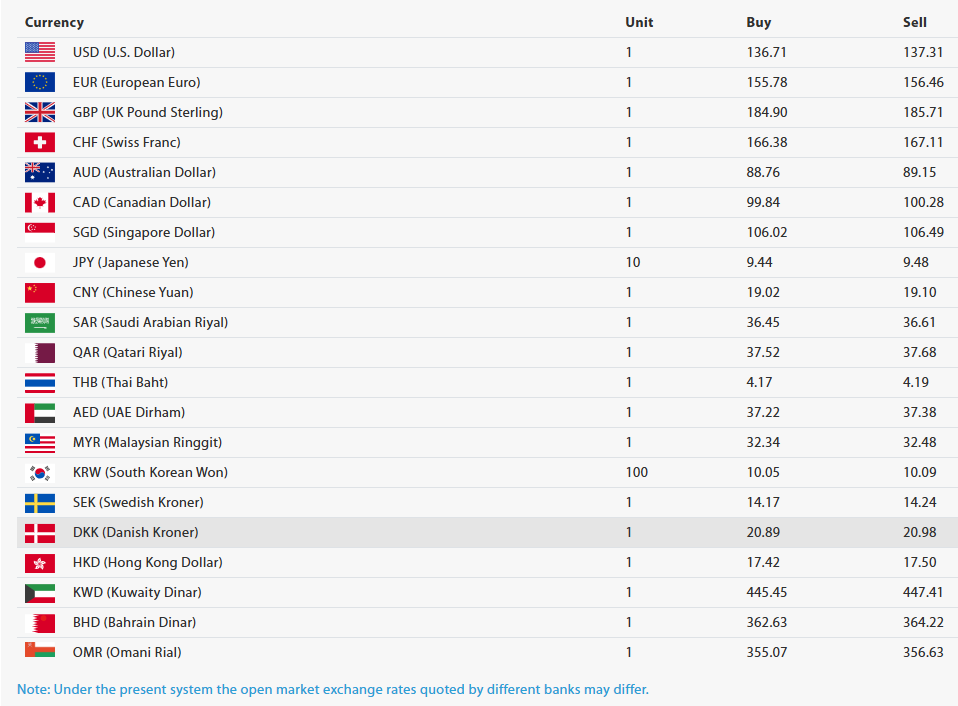Click the Japanese flag icon
The image size is (958, 706).
(40, 262)
